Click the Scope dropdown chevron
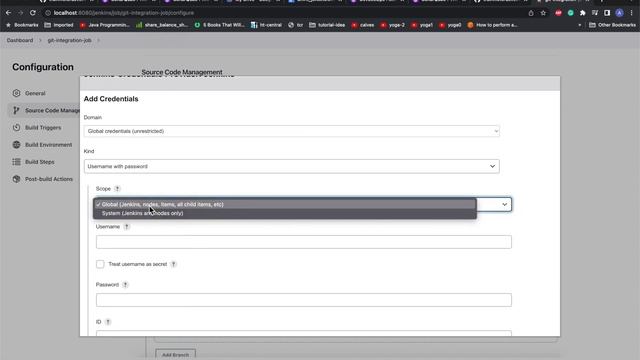The height and width of the screenshot is (360, 640). click(504, 204)
